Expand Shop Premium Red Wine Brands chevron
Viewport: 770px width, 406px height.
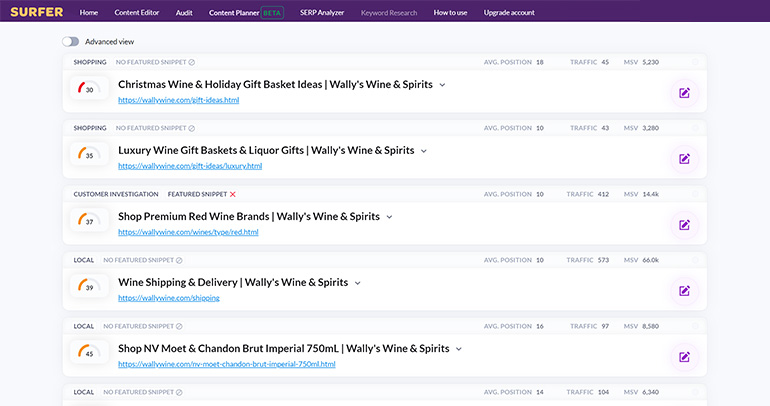tap(389, 217)
